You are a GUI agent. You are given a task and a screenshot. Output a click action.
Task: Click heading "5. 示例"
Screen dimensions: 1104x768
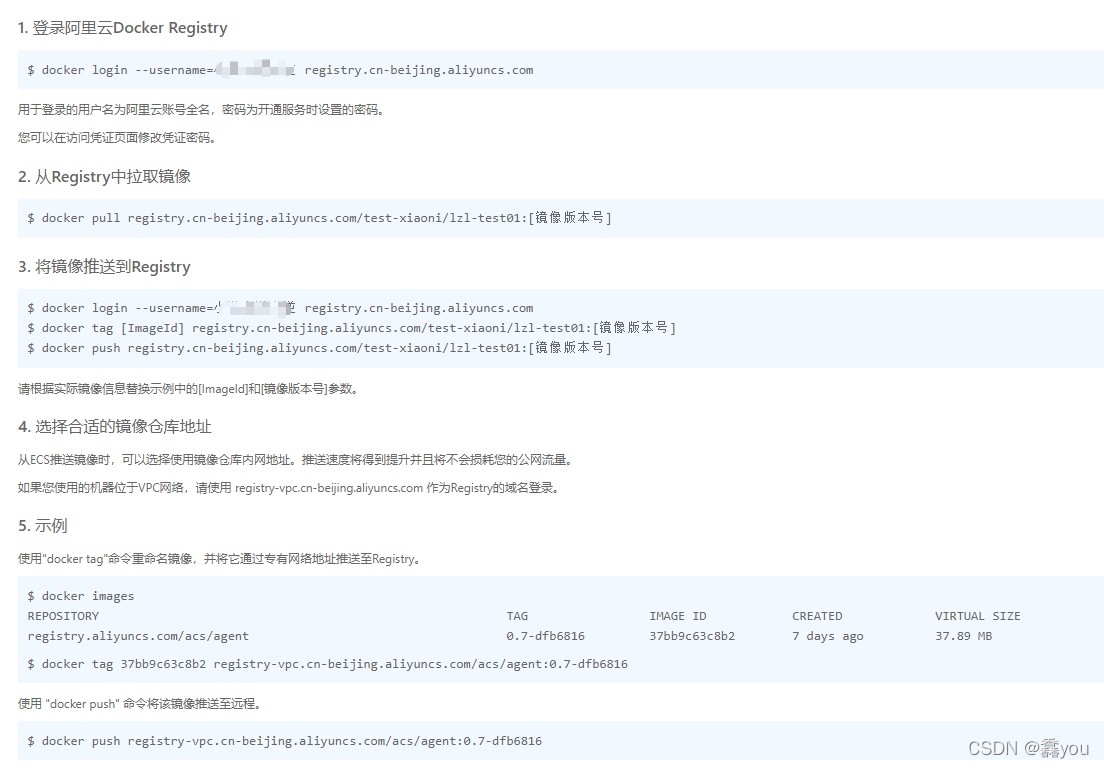[43, 526]
